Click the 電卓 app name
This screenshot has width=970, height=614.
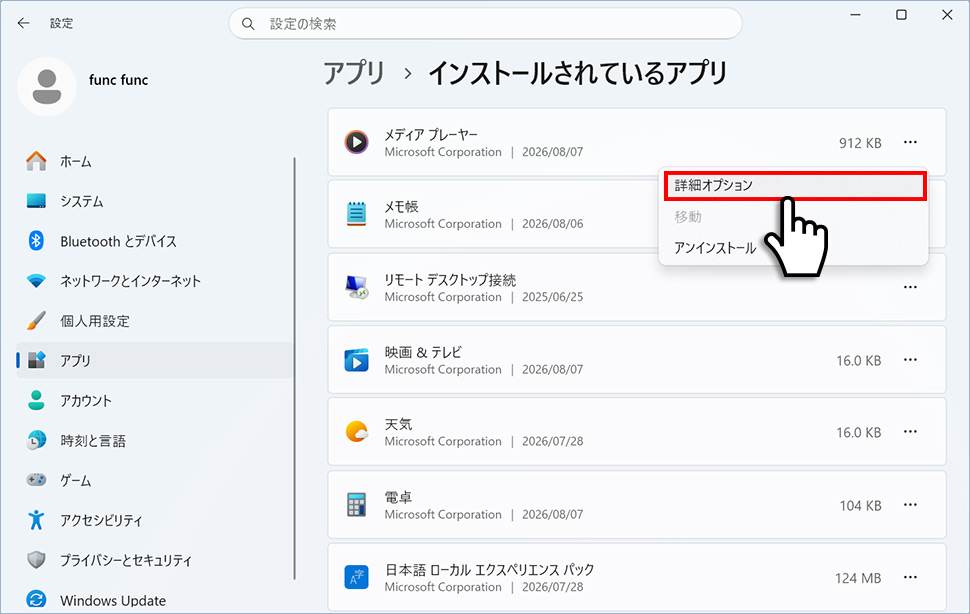(398, 497)
